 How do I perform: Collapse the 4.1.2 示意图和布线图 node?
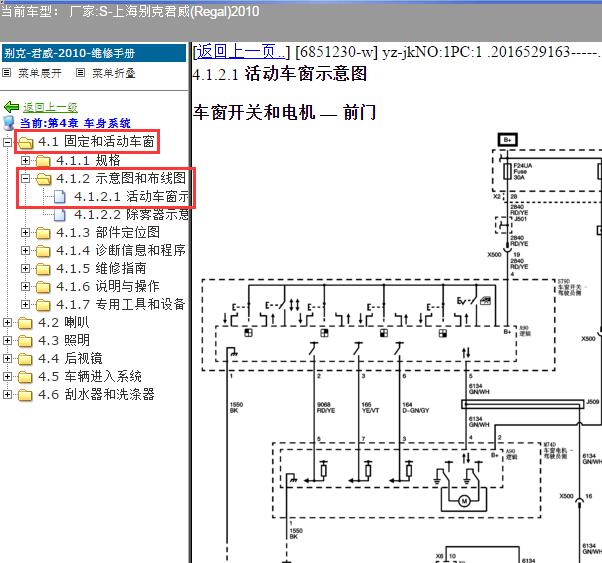(25, 178)
